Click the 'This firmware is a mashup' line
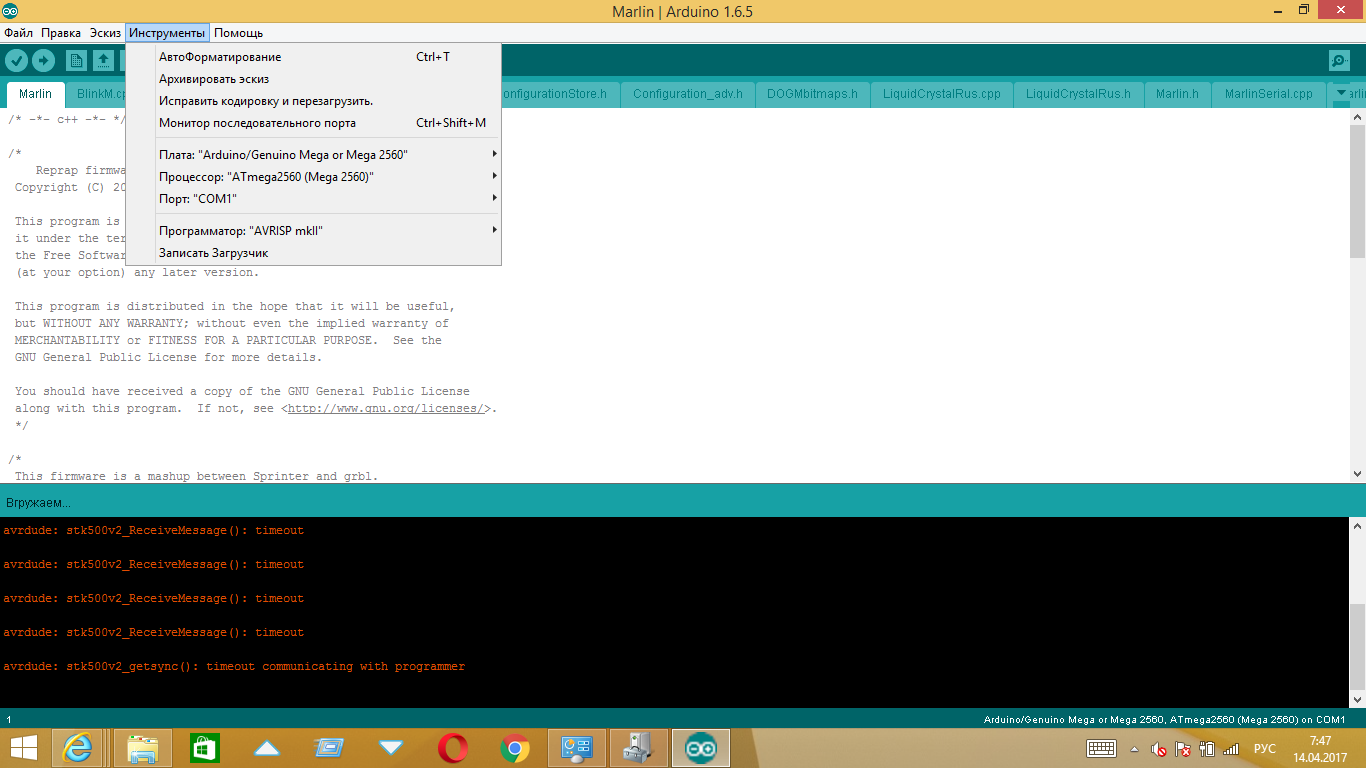Screen dimensions: 1366x768 click(197, 477)
